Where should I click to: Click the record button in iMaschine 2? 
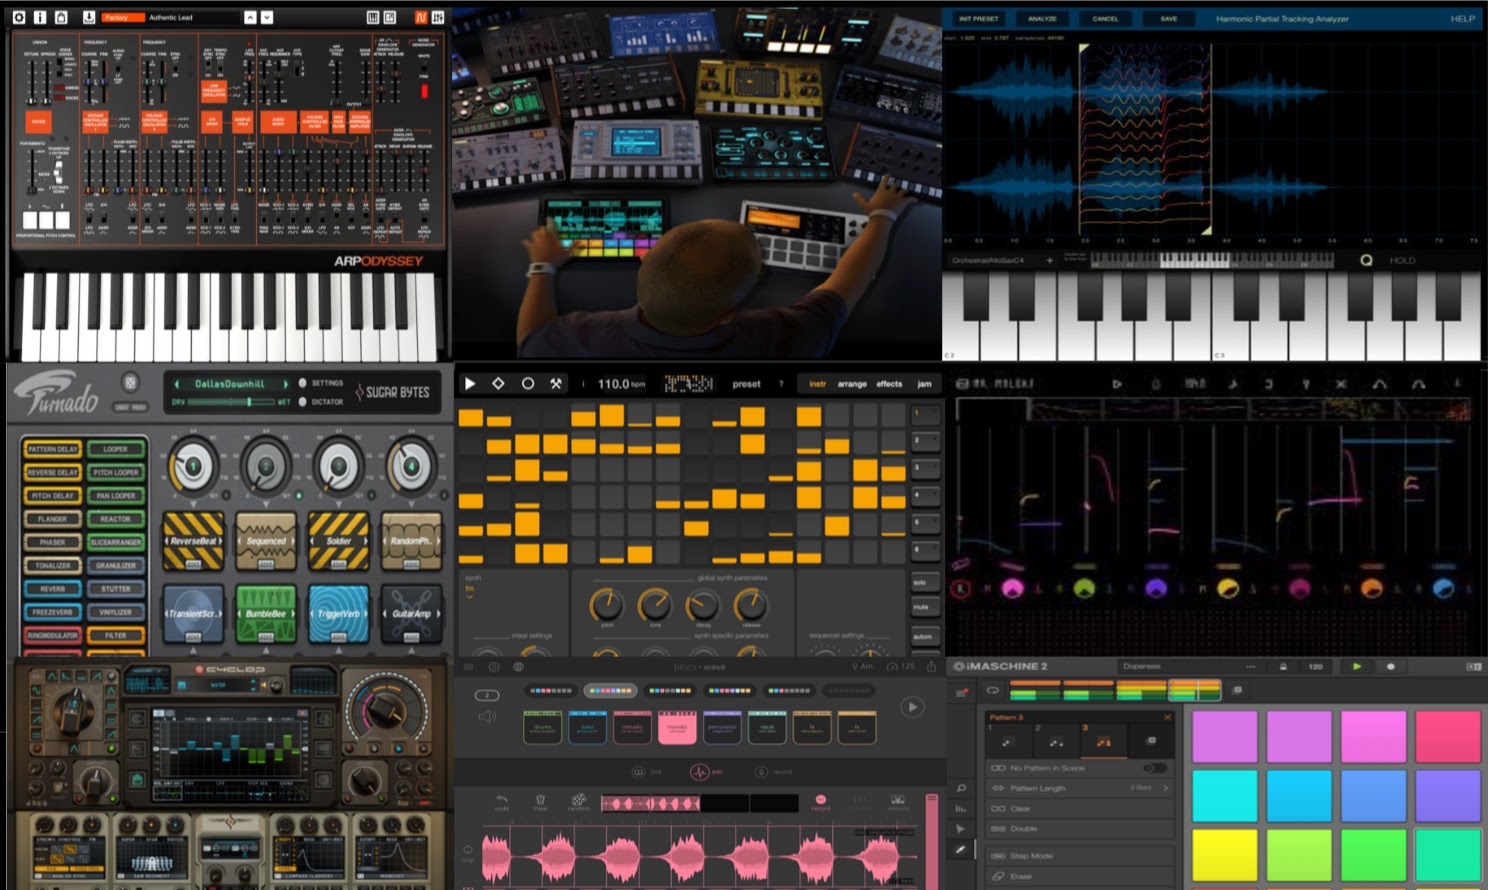pos(1390,666)
